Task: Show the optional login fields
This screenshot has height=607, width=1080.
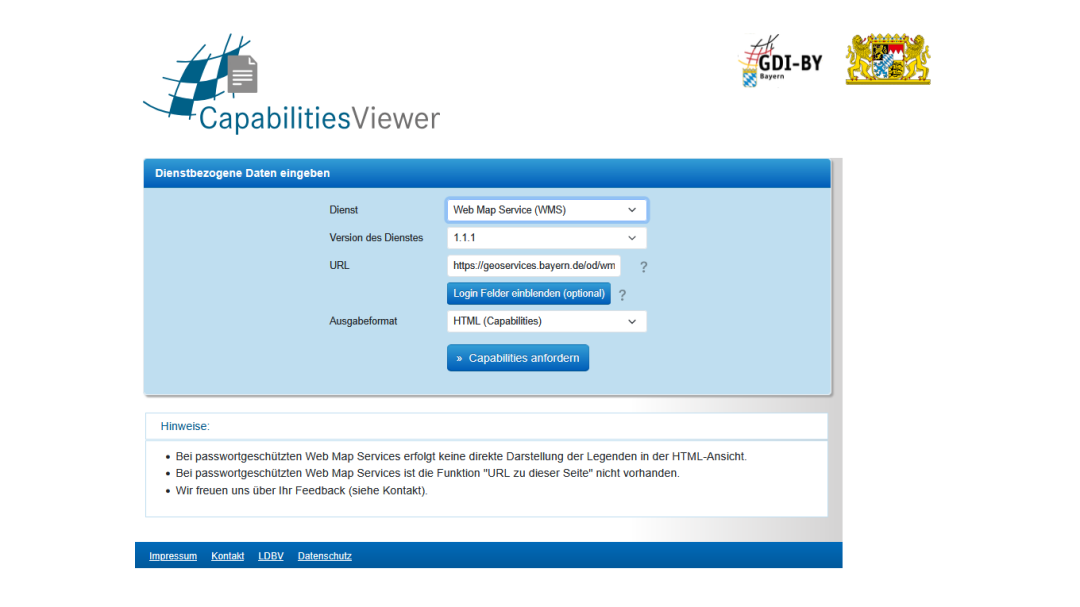Action: pyautogui.click(x=528, y=293)
